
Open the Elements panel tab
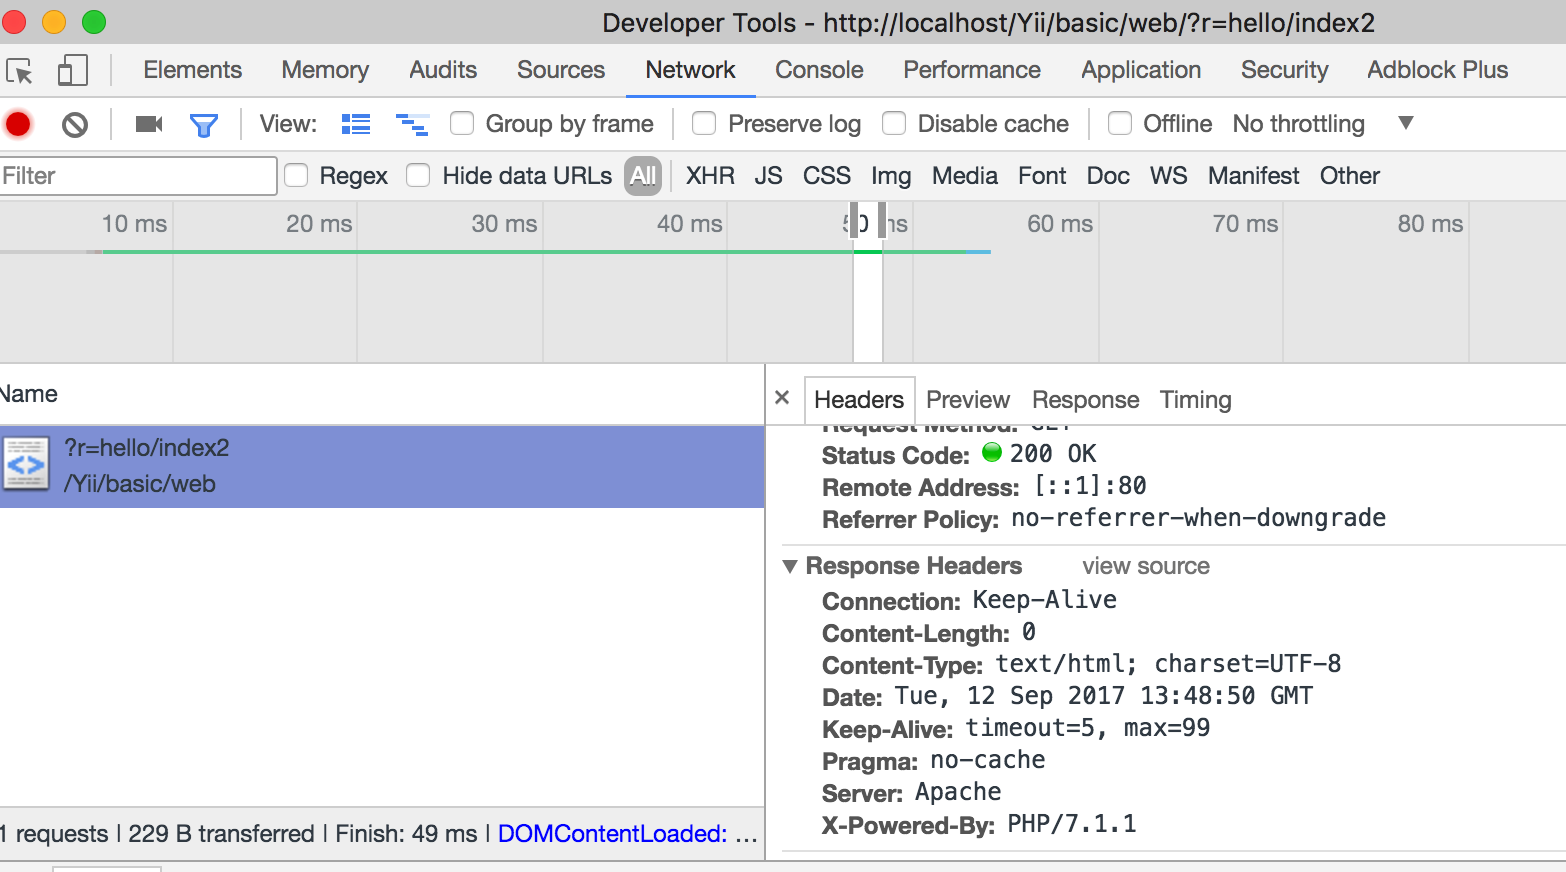point(193,70)
